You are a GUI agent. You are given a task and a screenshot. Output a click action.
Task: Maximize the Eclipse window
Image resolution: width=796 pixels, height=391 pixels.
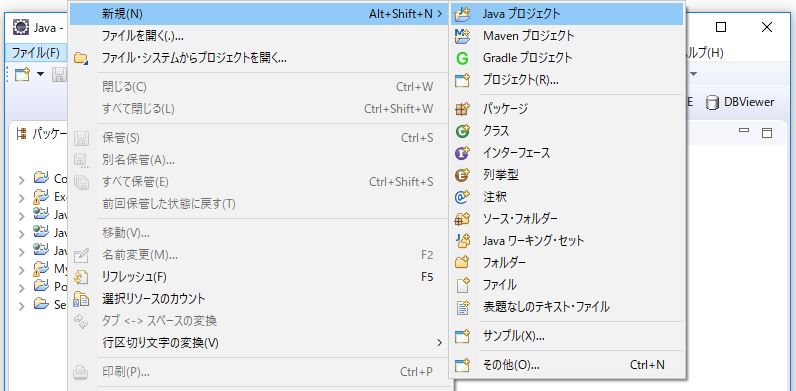click(x=721, y=27)
